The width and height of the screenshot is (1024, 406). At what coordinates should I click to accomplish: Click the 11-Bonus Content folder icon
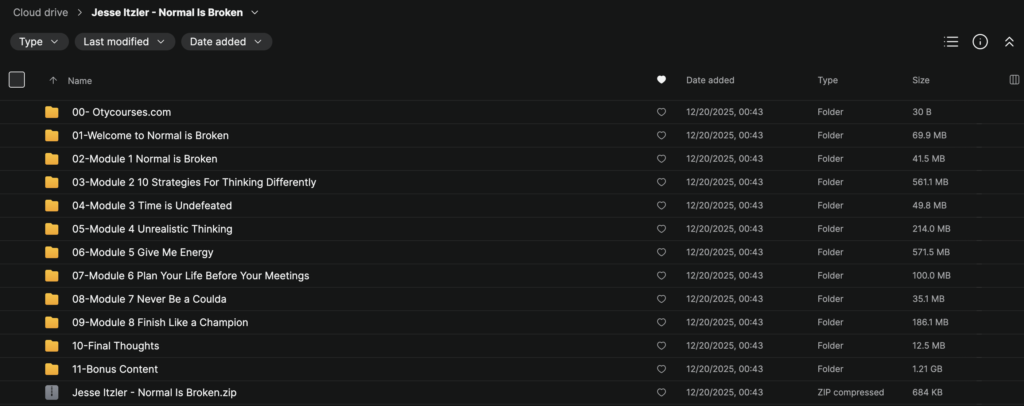52,369
